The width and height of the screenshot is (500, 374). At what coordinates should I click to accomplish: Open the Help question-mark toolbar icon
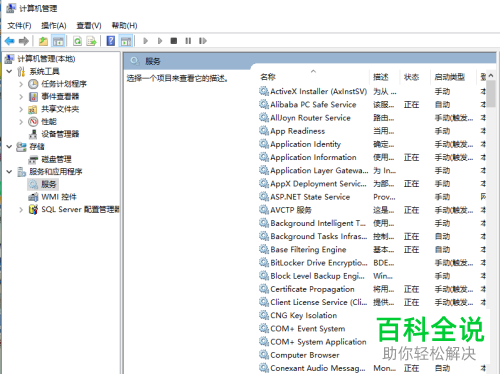[x=111, y=41]
